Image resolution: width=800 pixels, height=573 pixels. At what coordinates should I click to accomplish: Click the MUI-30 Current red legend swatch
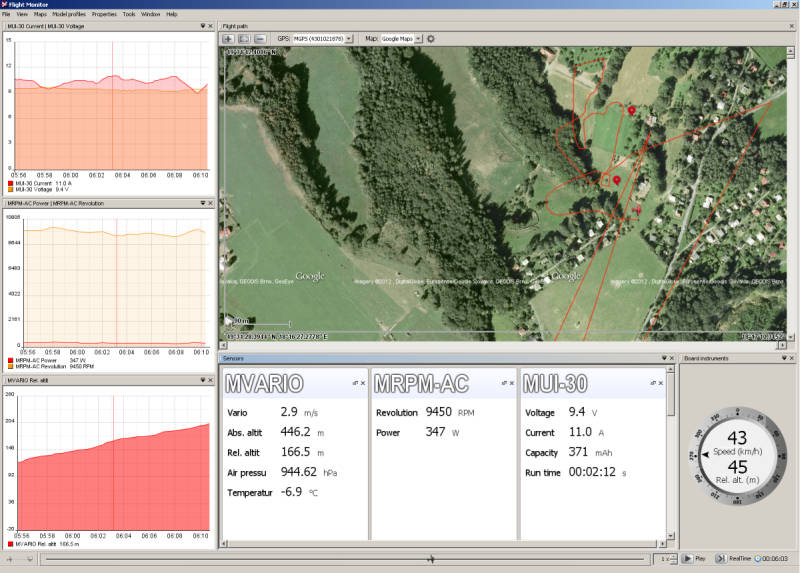[x=10, y=183]
